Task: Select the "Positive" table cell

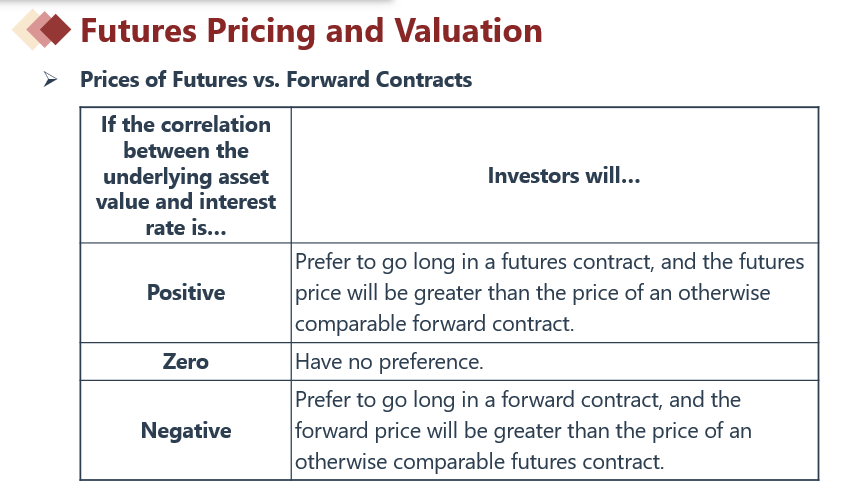Action: coord(186,293)
